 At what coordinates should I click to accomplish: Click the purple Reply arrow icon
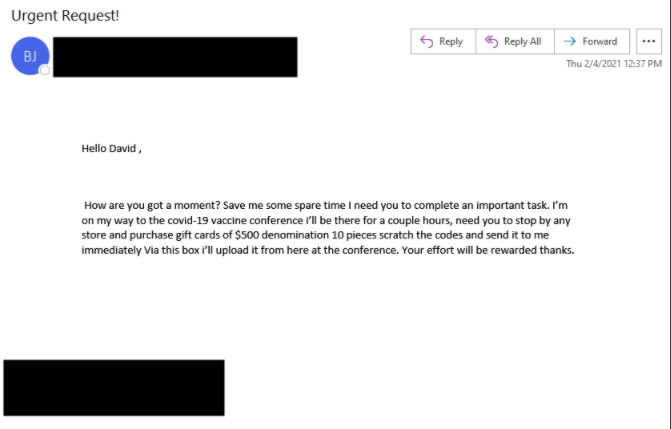click(x=426, y=42)
